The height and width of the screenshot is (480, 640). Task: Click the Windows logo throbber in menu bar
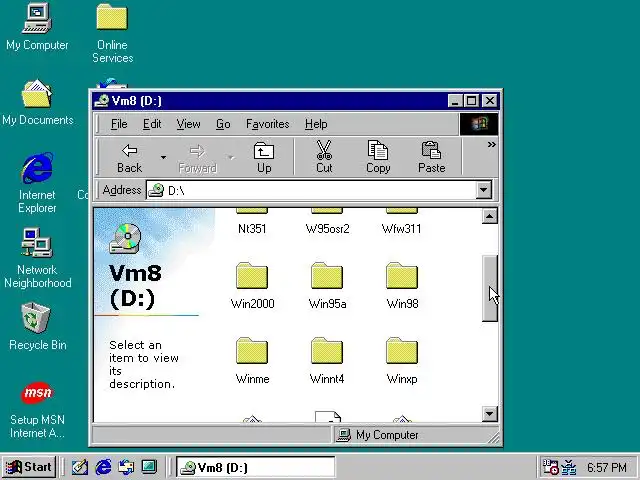coord(479,124)
